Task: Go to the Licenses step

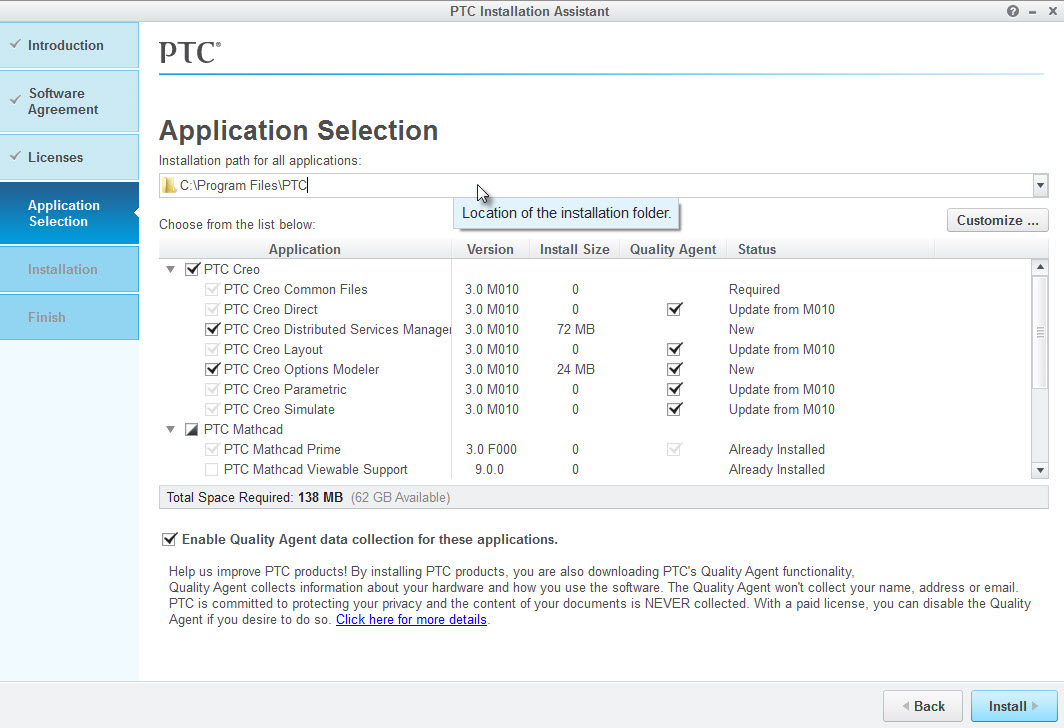Action: 69,157
